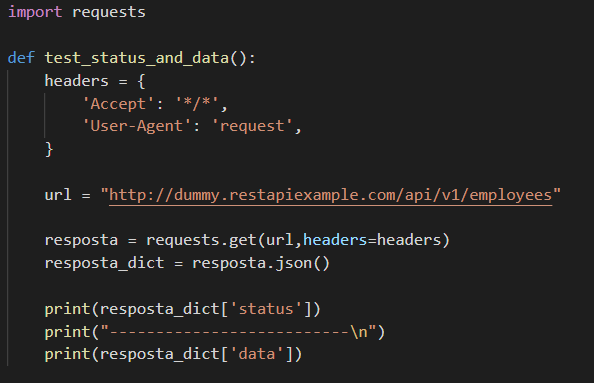Click the resposta.json() call
Screen dimensions: 594x383
pos(261,263)
